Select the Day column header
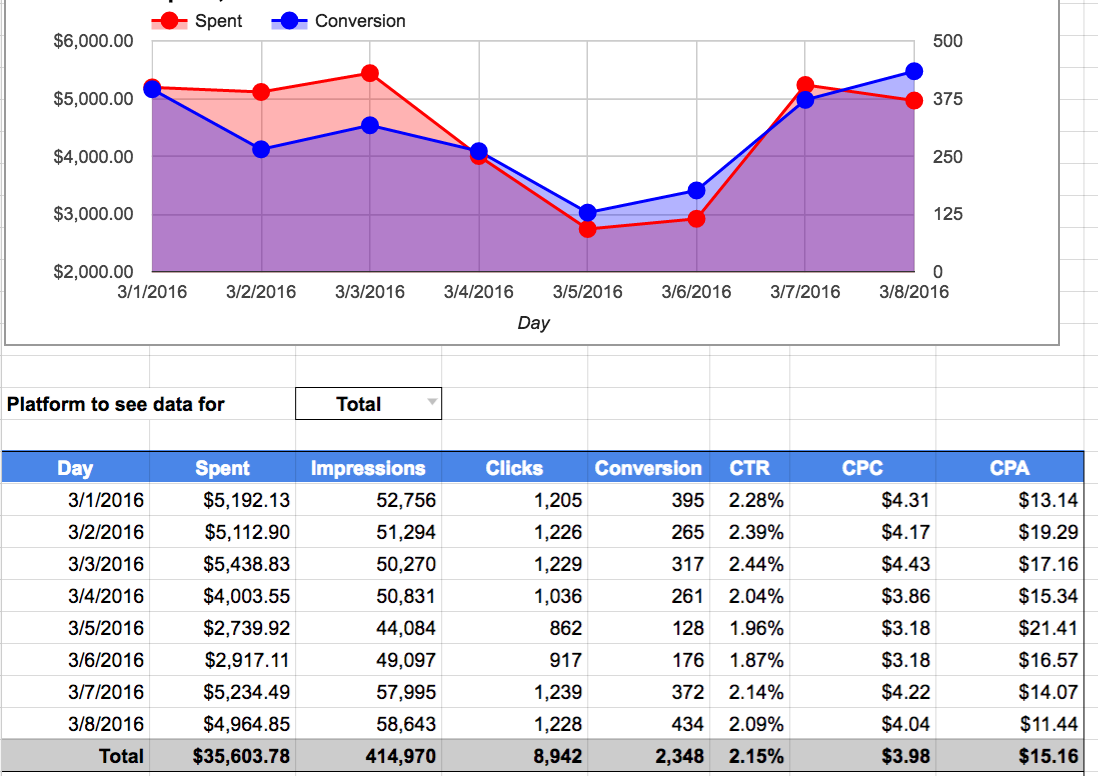 [x=75, y=468]
